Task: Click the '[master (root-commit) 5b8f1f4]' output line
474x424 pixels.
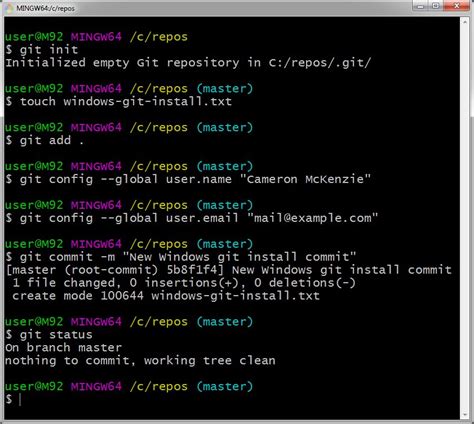Action: click(229, 270)
